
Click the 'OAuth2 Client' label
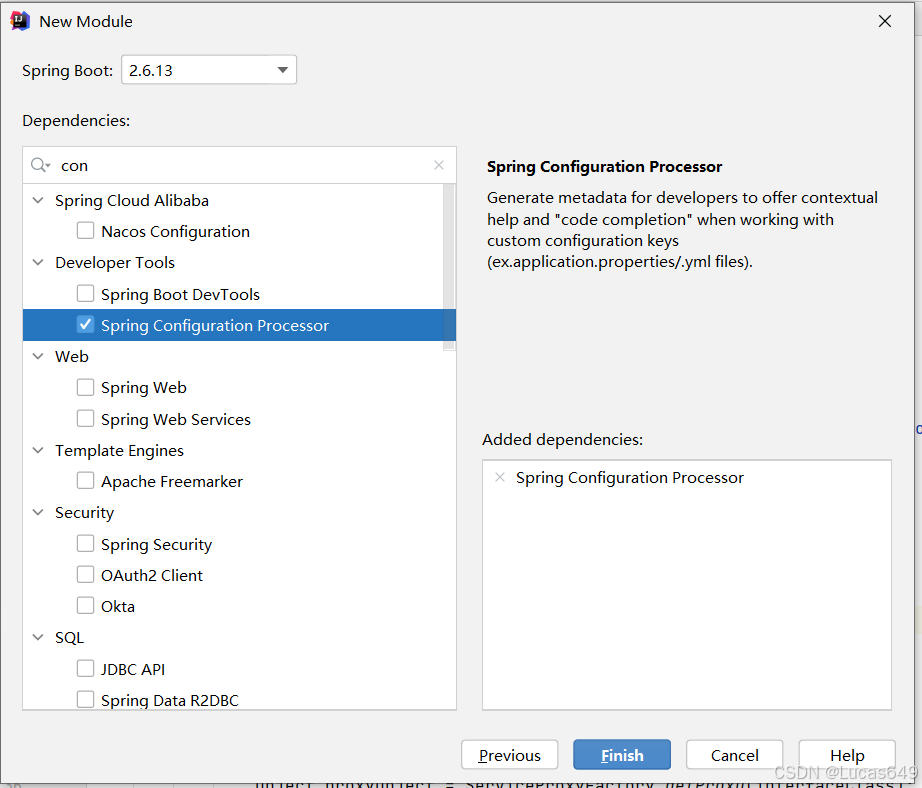pos(152,575)
